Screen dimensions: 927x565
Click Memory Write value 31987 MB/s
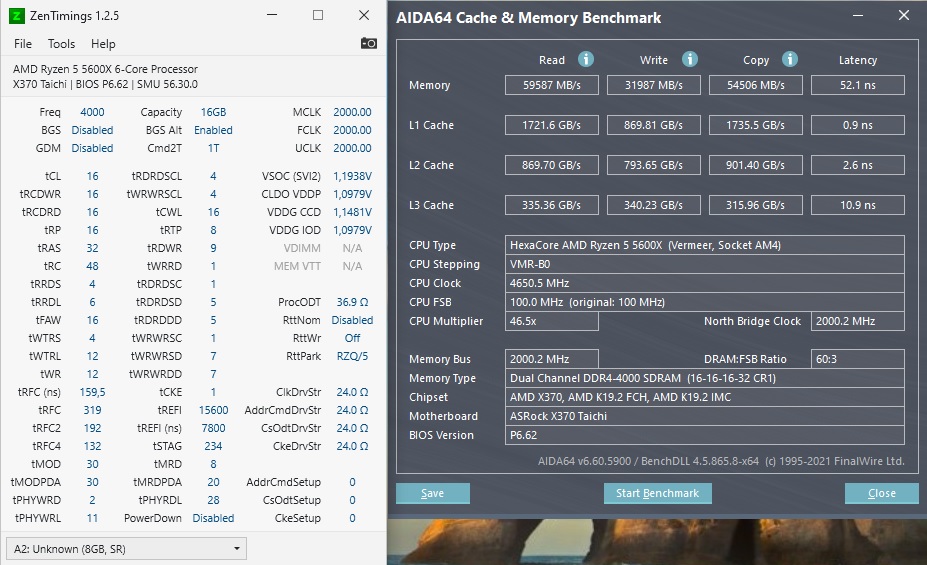pos(654,85)
